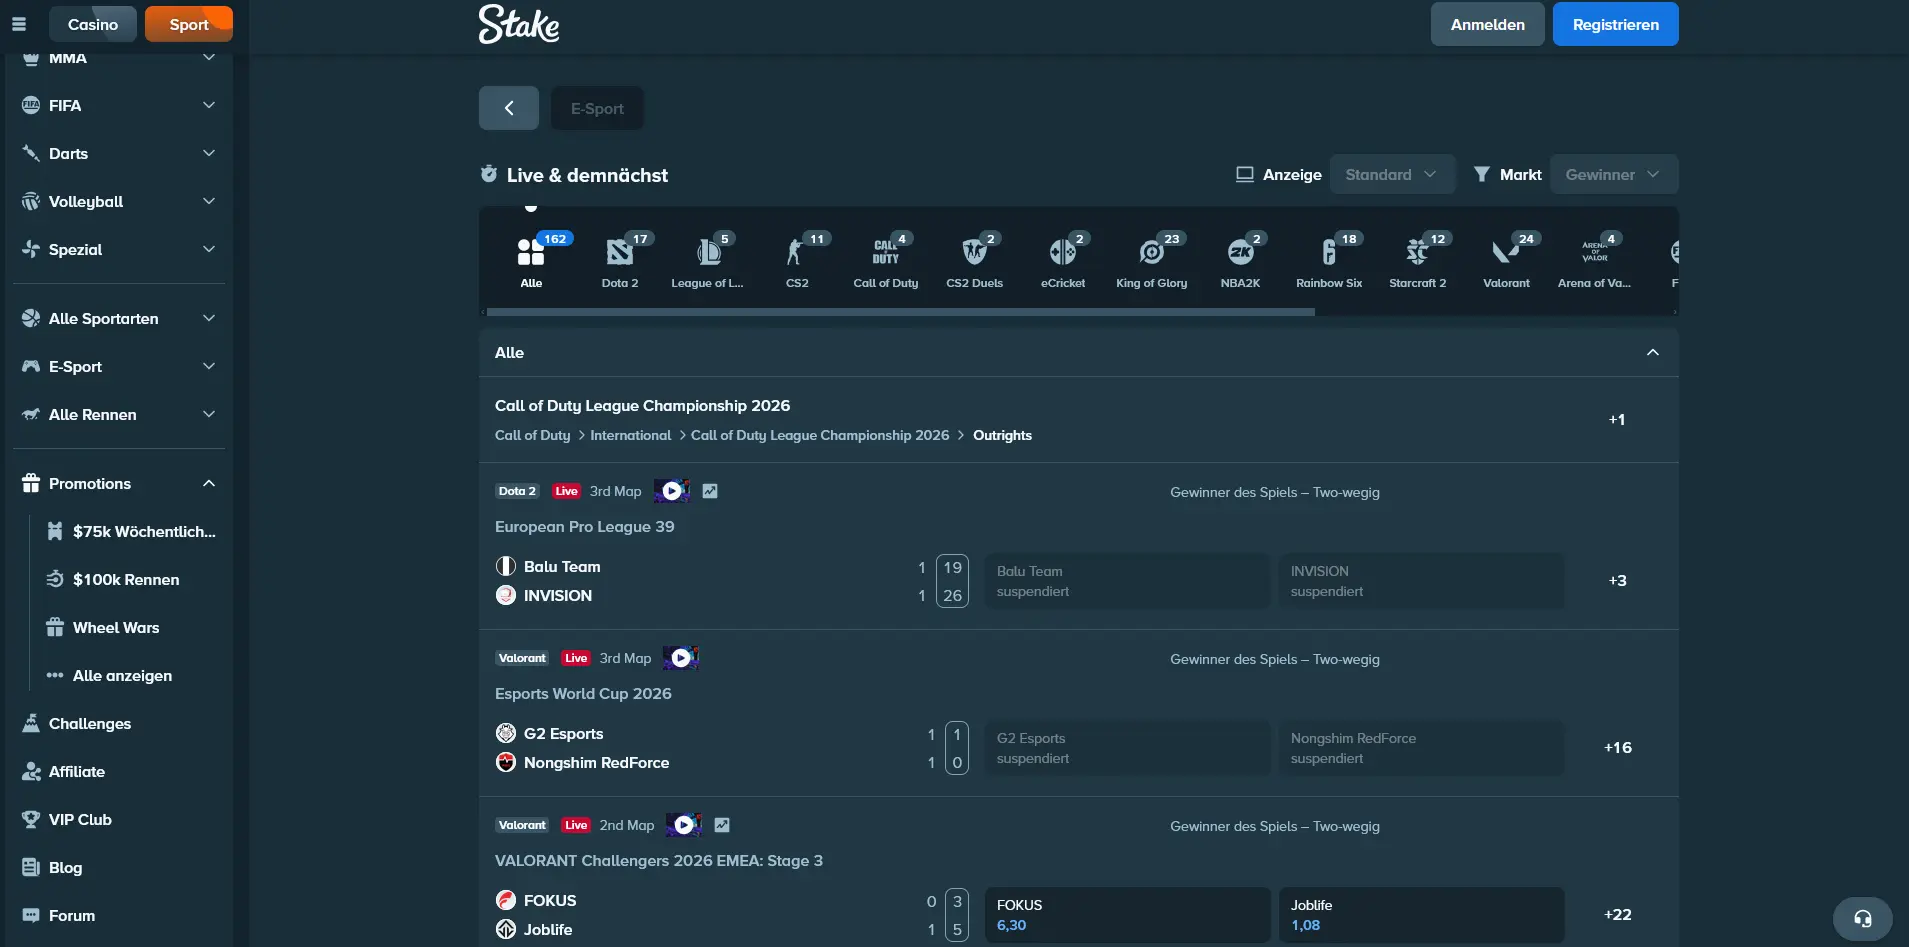
Task: Open the Anzeige Standard dropdown
Action: (1391, 174)
